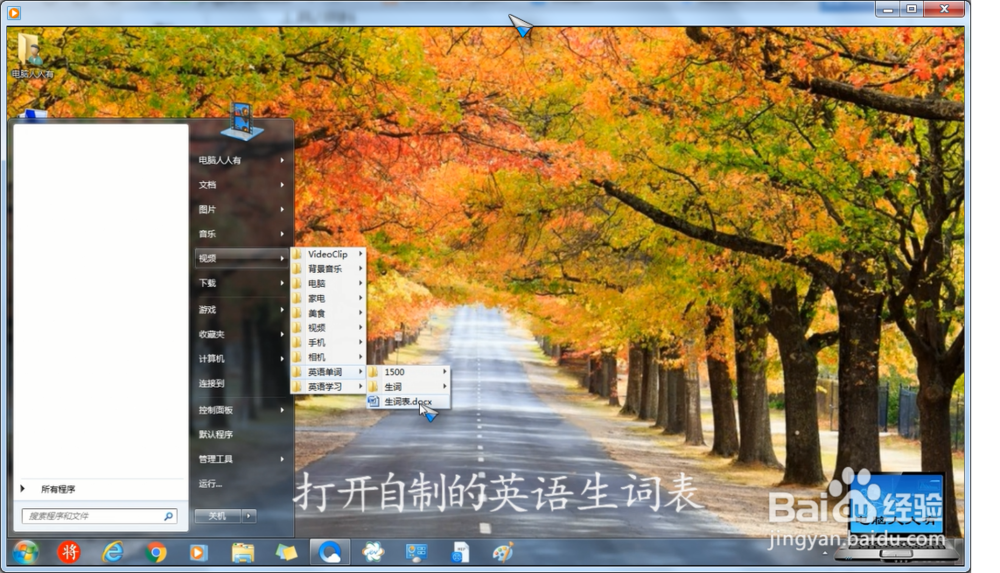1000x573 pixels.
Task: Expand the 音乐 submenu arrow
Action: click(282, 234)
